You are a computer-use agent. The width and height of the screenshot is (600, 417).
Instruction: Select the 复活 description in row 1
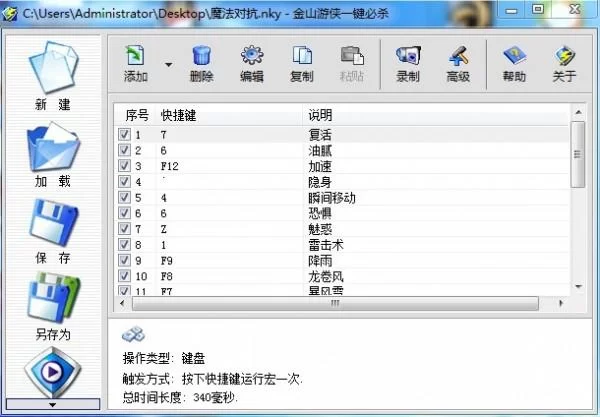click(x=320, y=135)
